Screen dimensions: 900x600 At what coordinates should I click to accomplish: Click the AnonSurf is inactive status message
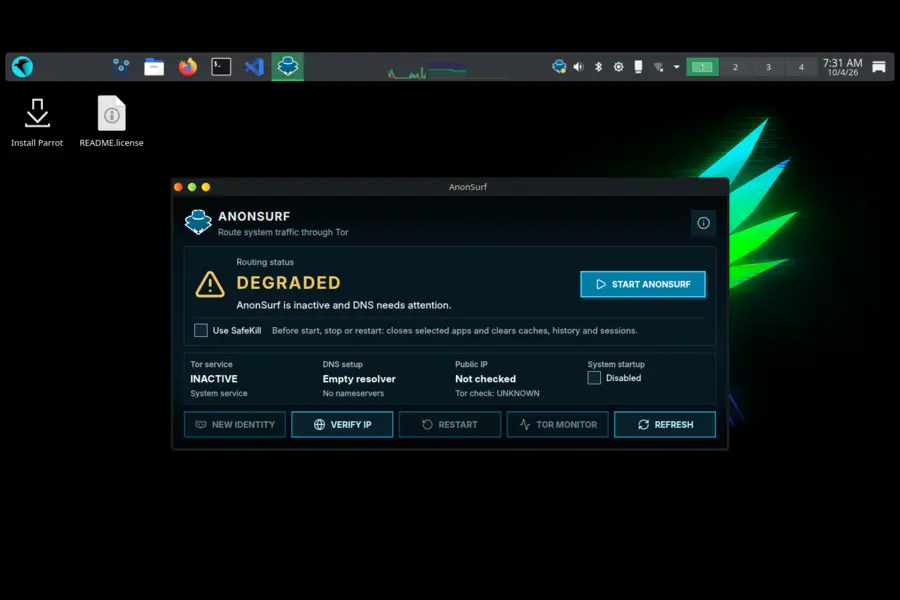point(344,305)
